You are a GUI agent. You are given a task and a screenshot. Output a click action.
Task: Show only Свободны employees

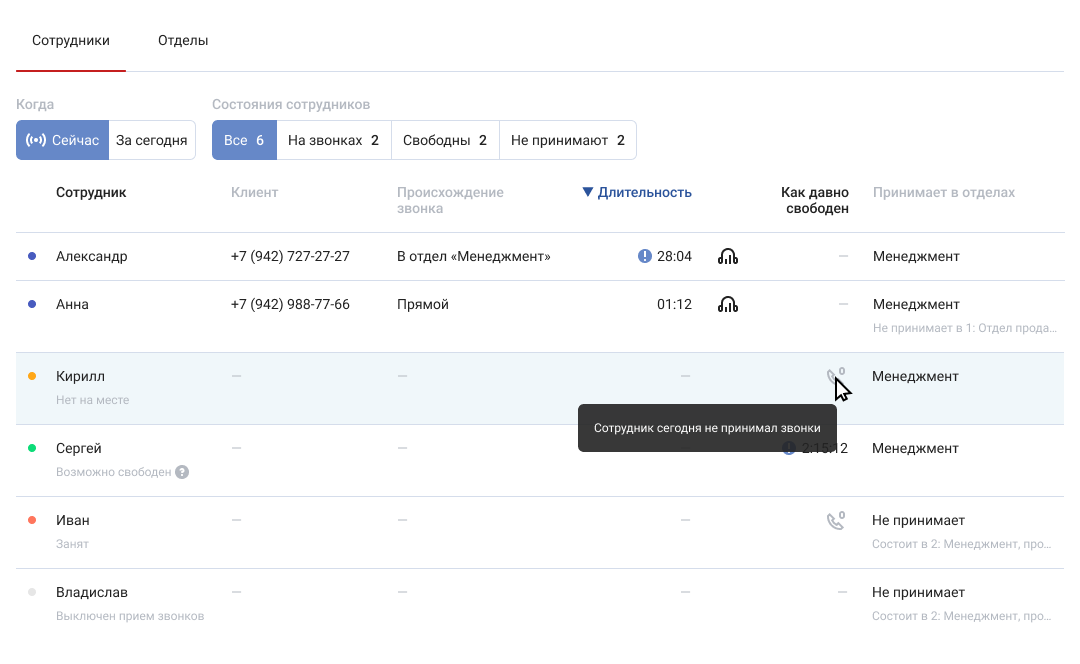(x=445, y=141)
